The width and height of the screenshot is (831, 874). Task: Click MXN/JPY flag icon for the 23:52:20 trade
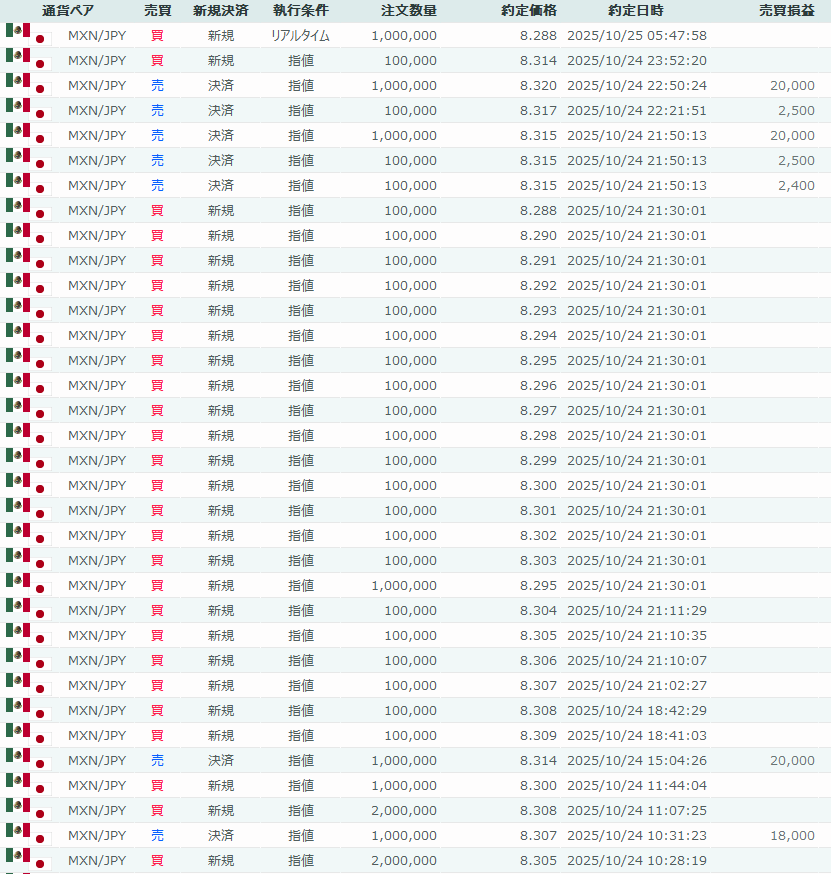(27, 61)
